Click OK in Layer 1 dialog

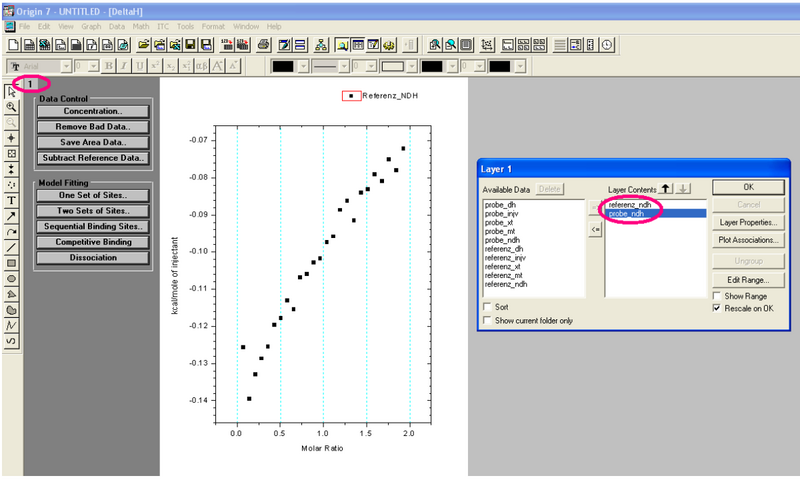tap(748, 187)
